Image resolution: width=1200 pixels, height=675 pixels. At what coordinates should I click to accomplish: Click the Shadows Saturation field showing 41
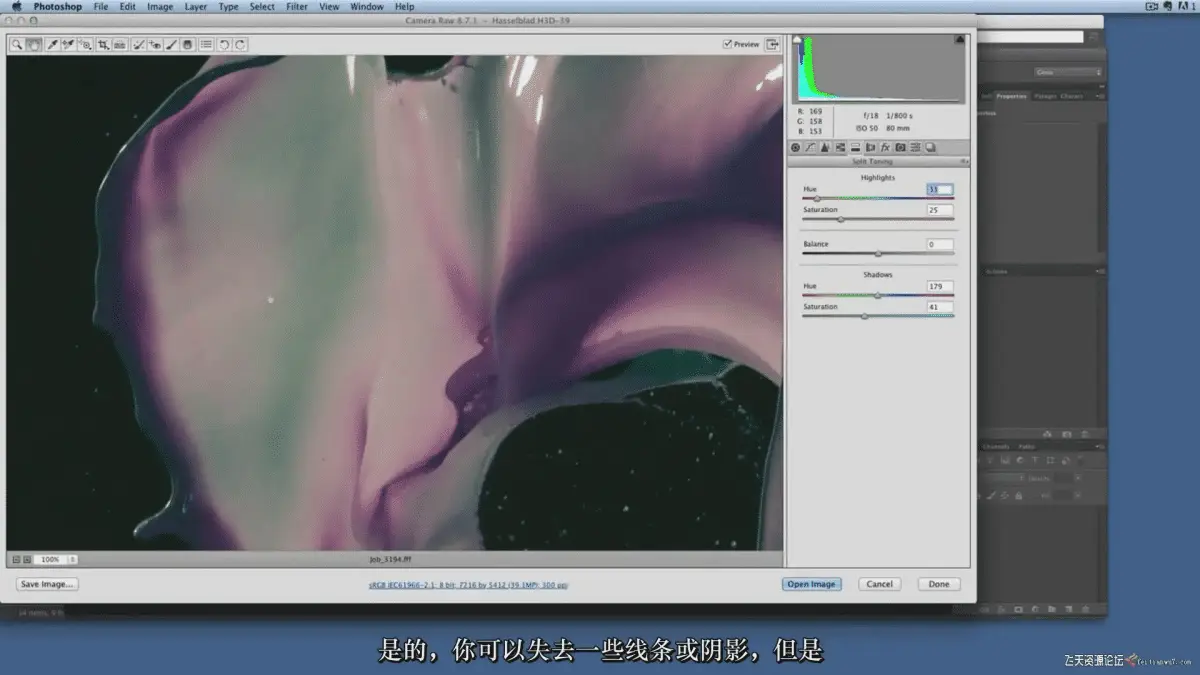(939, 307)
